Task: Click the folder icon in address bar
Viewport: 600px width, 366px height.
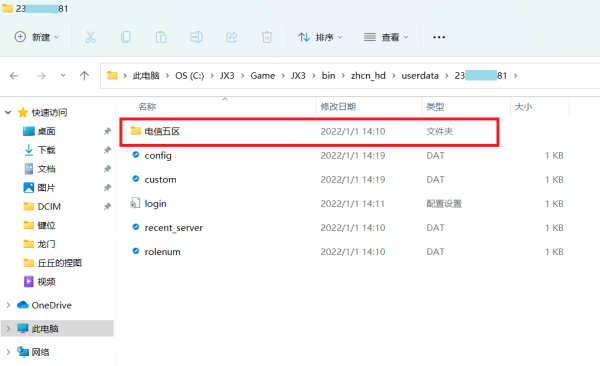Action: (112, 75)
